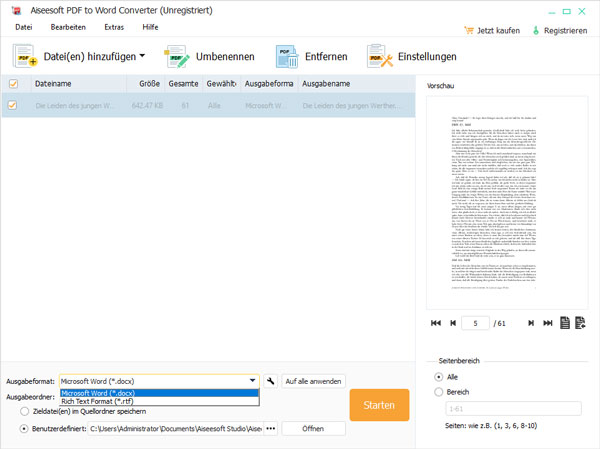Uncheck the Die Leiden des jungen W... file checkbox

click(x=12, y=105)
